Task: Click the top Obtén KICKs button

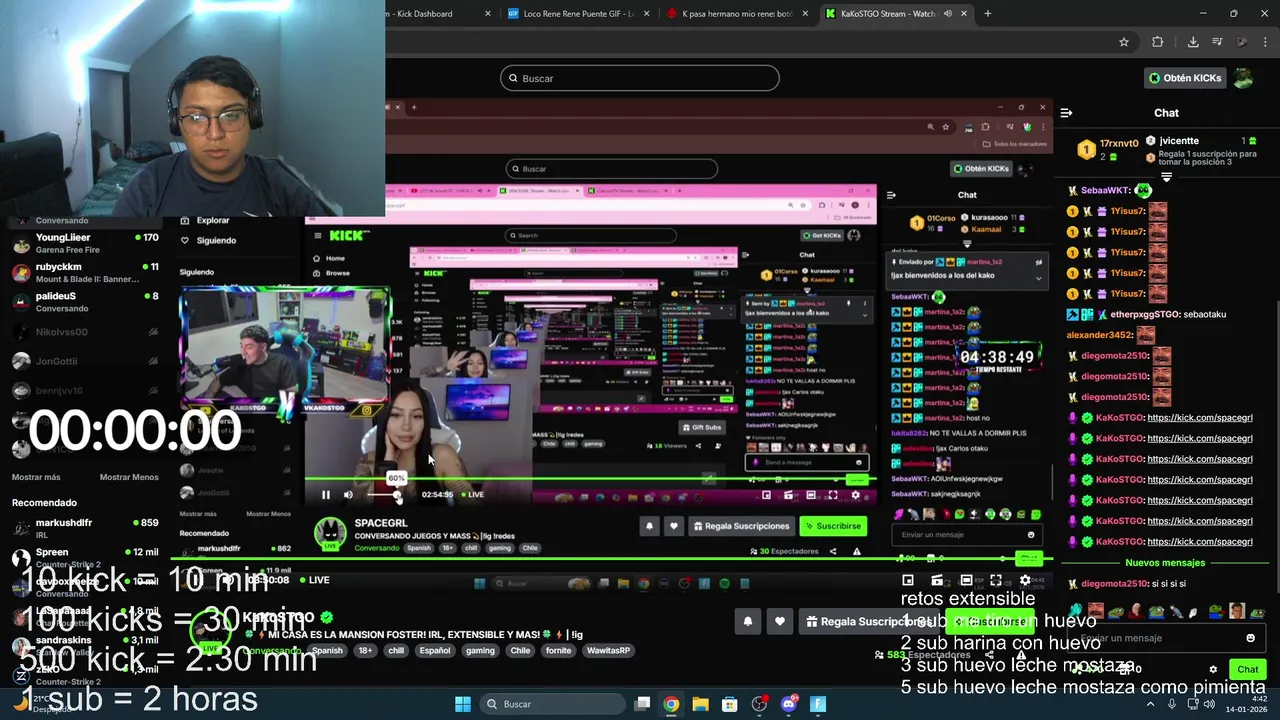Action: pos(1185,78)
